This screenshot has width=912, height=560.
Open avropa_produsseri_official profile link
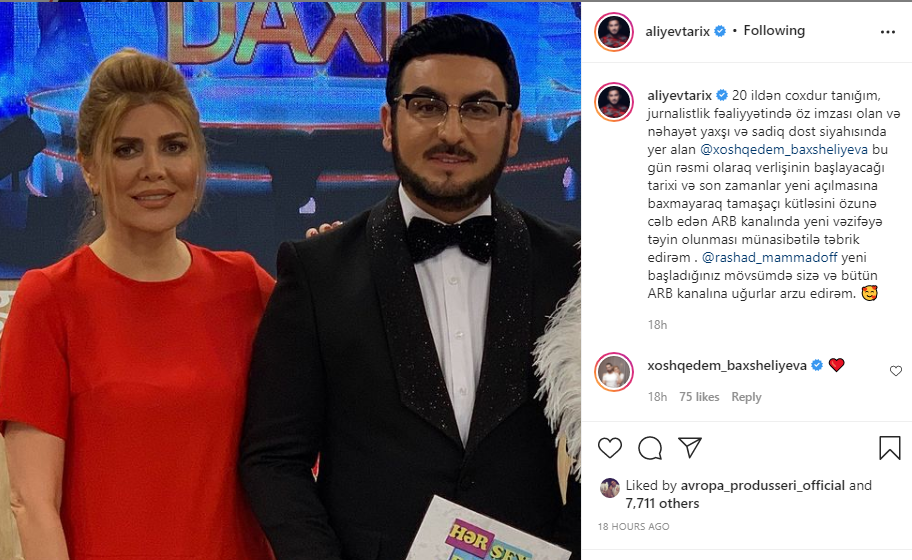(763, 485)
